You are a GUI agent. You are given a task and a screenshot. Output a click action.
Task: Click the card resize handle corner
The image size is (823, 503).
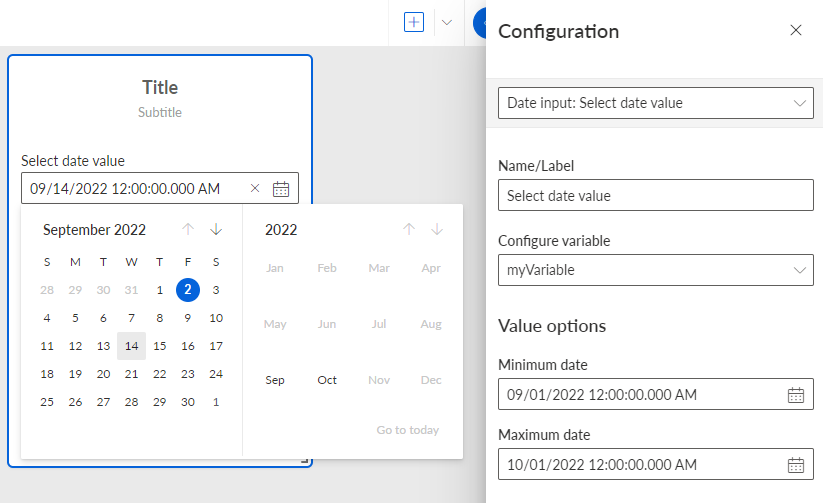pyautogui.click(x=304, y=460)
